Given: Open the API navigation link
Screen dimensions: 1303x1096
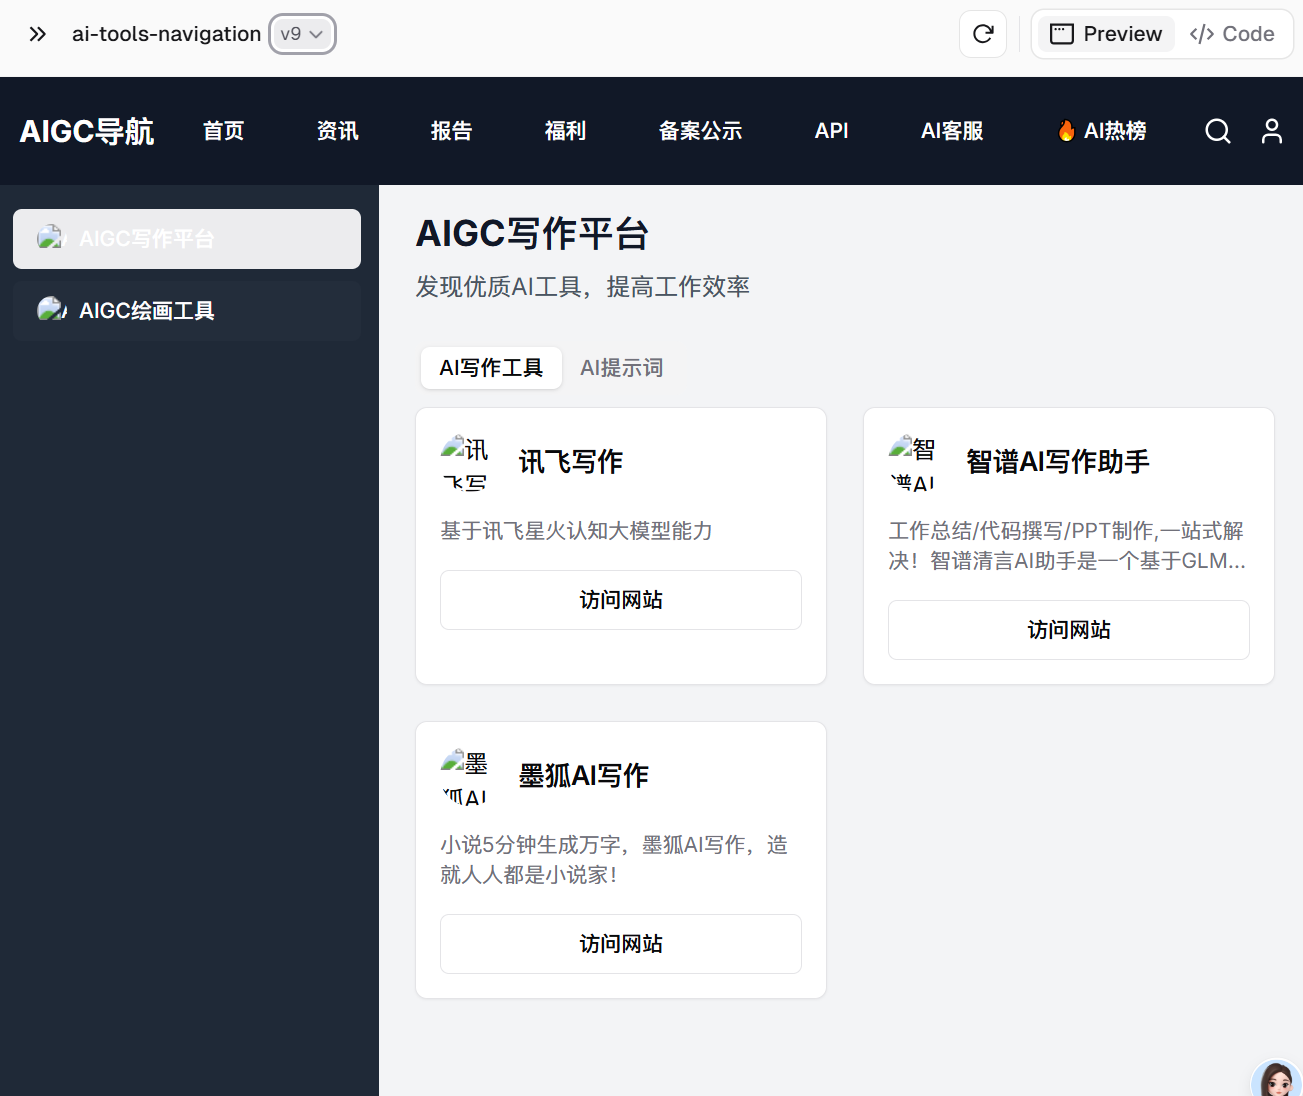Looking at the screenshot, I should [831, 131].
